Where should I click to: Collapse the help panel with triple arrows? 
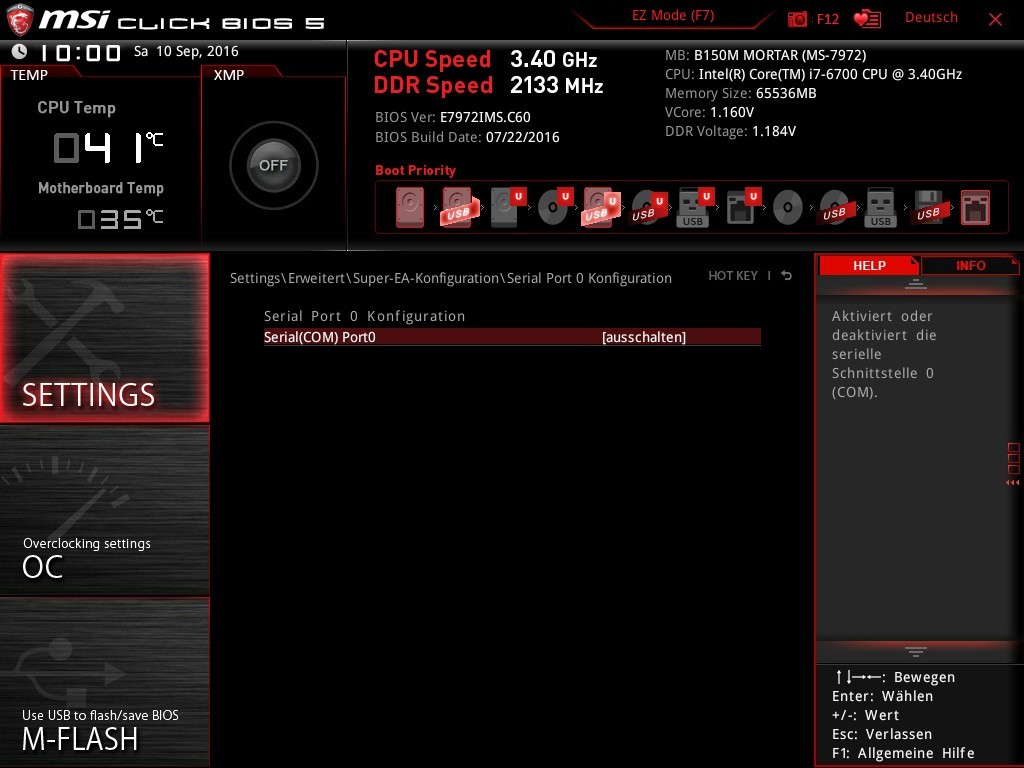click(1012, 483)
